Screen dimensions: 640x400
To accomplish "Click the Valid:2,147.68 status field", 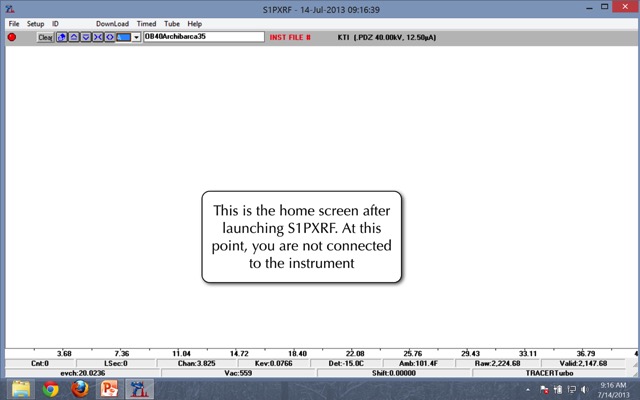I will click(583, 363).
